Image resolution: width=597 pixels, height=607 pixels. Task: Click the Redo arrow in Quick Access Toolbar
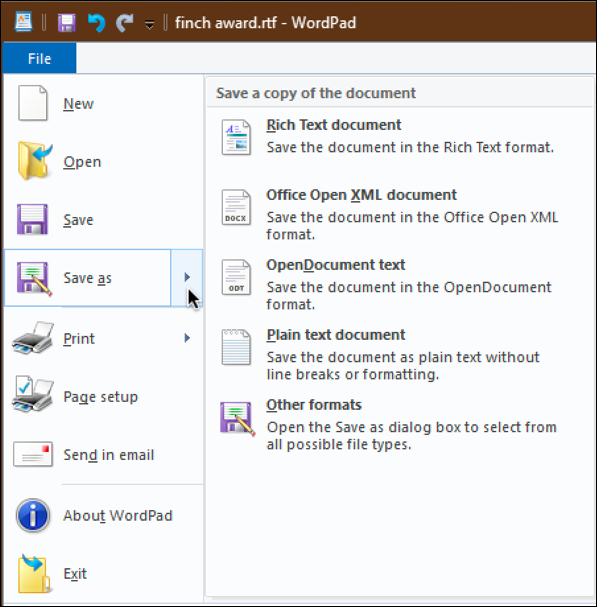pos(125,22)
